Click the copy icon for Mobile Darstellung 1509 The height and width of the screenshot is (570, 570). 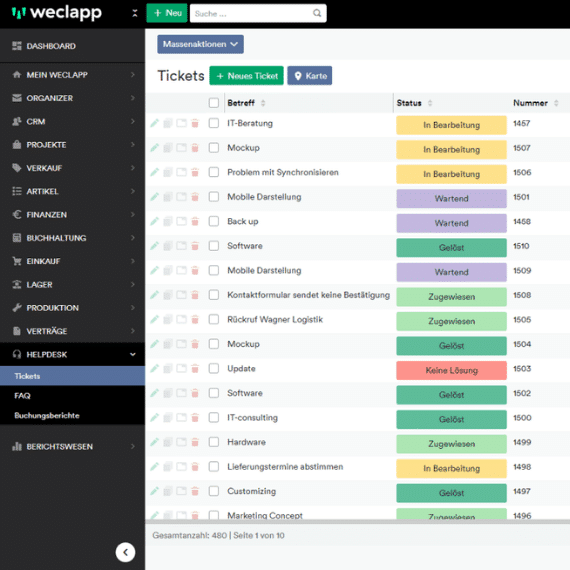coord(168,270)
